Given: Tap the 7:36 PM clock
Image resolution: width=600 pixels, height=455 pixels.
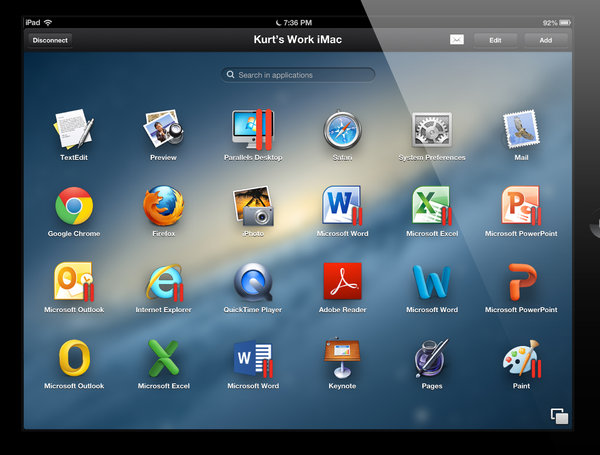Looking at the screenshot, I should click(x=297, y=23).
